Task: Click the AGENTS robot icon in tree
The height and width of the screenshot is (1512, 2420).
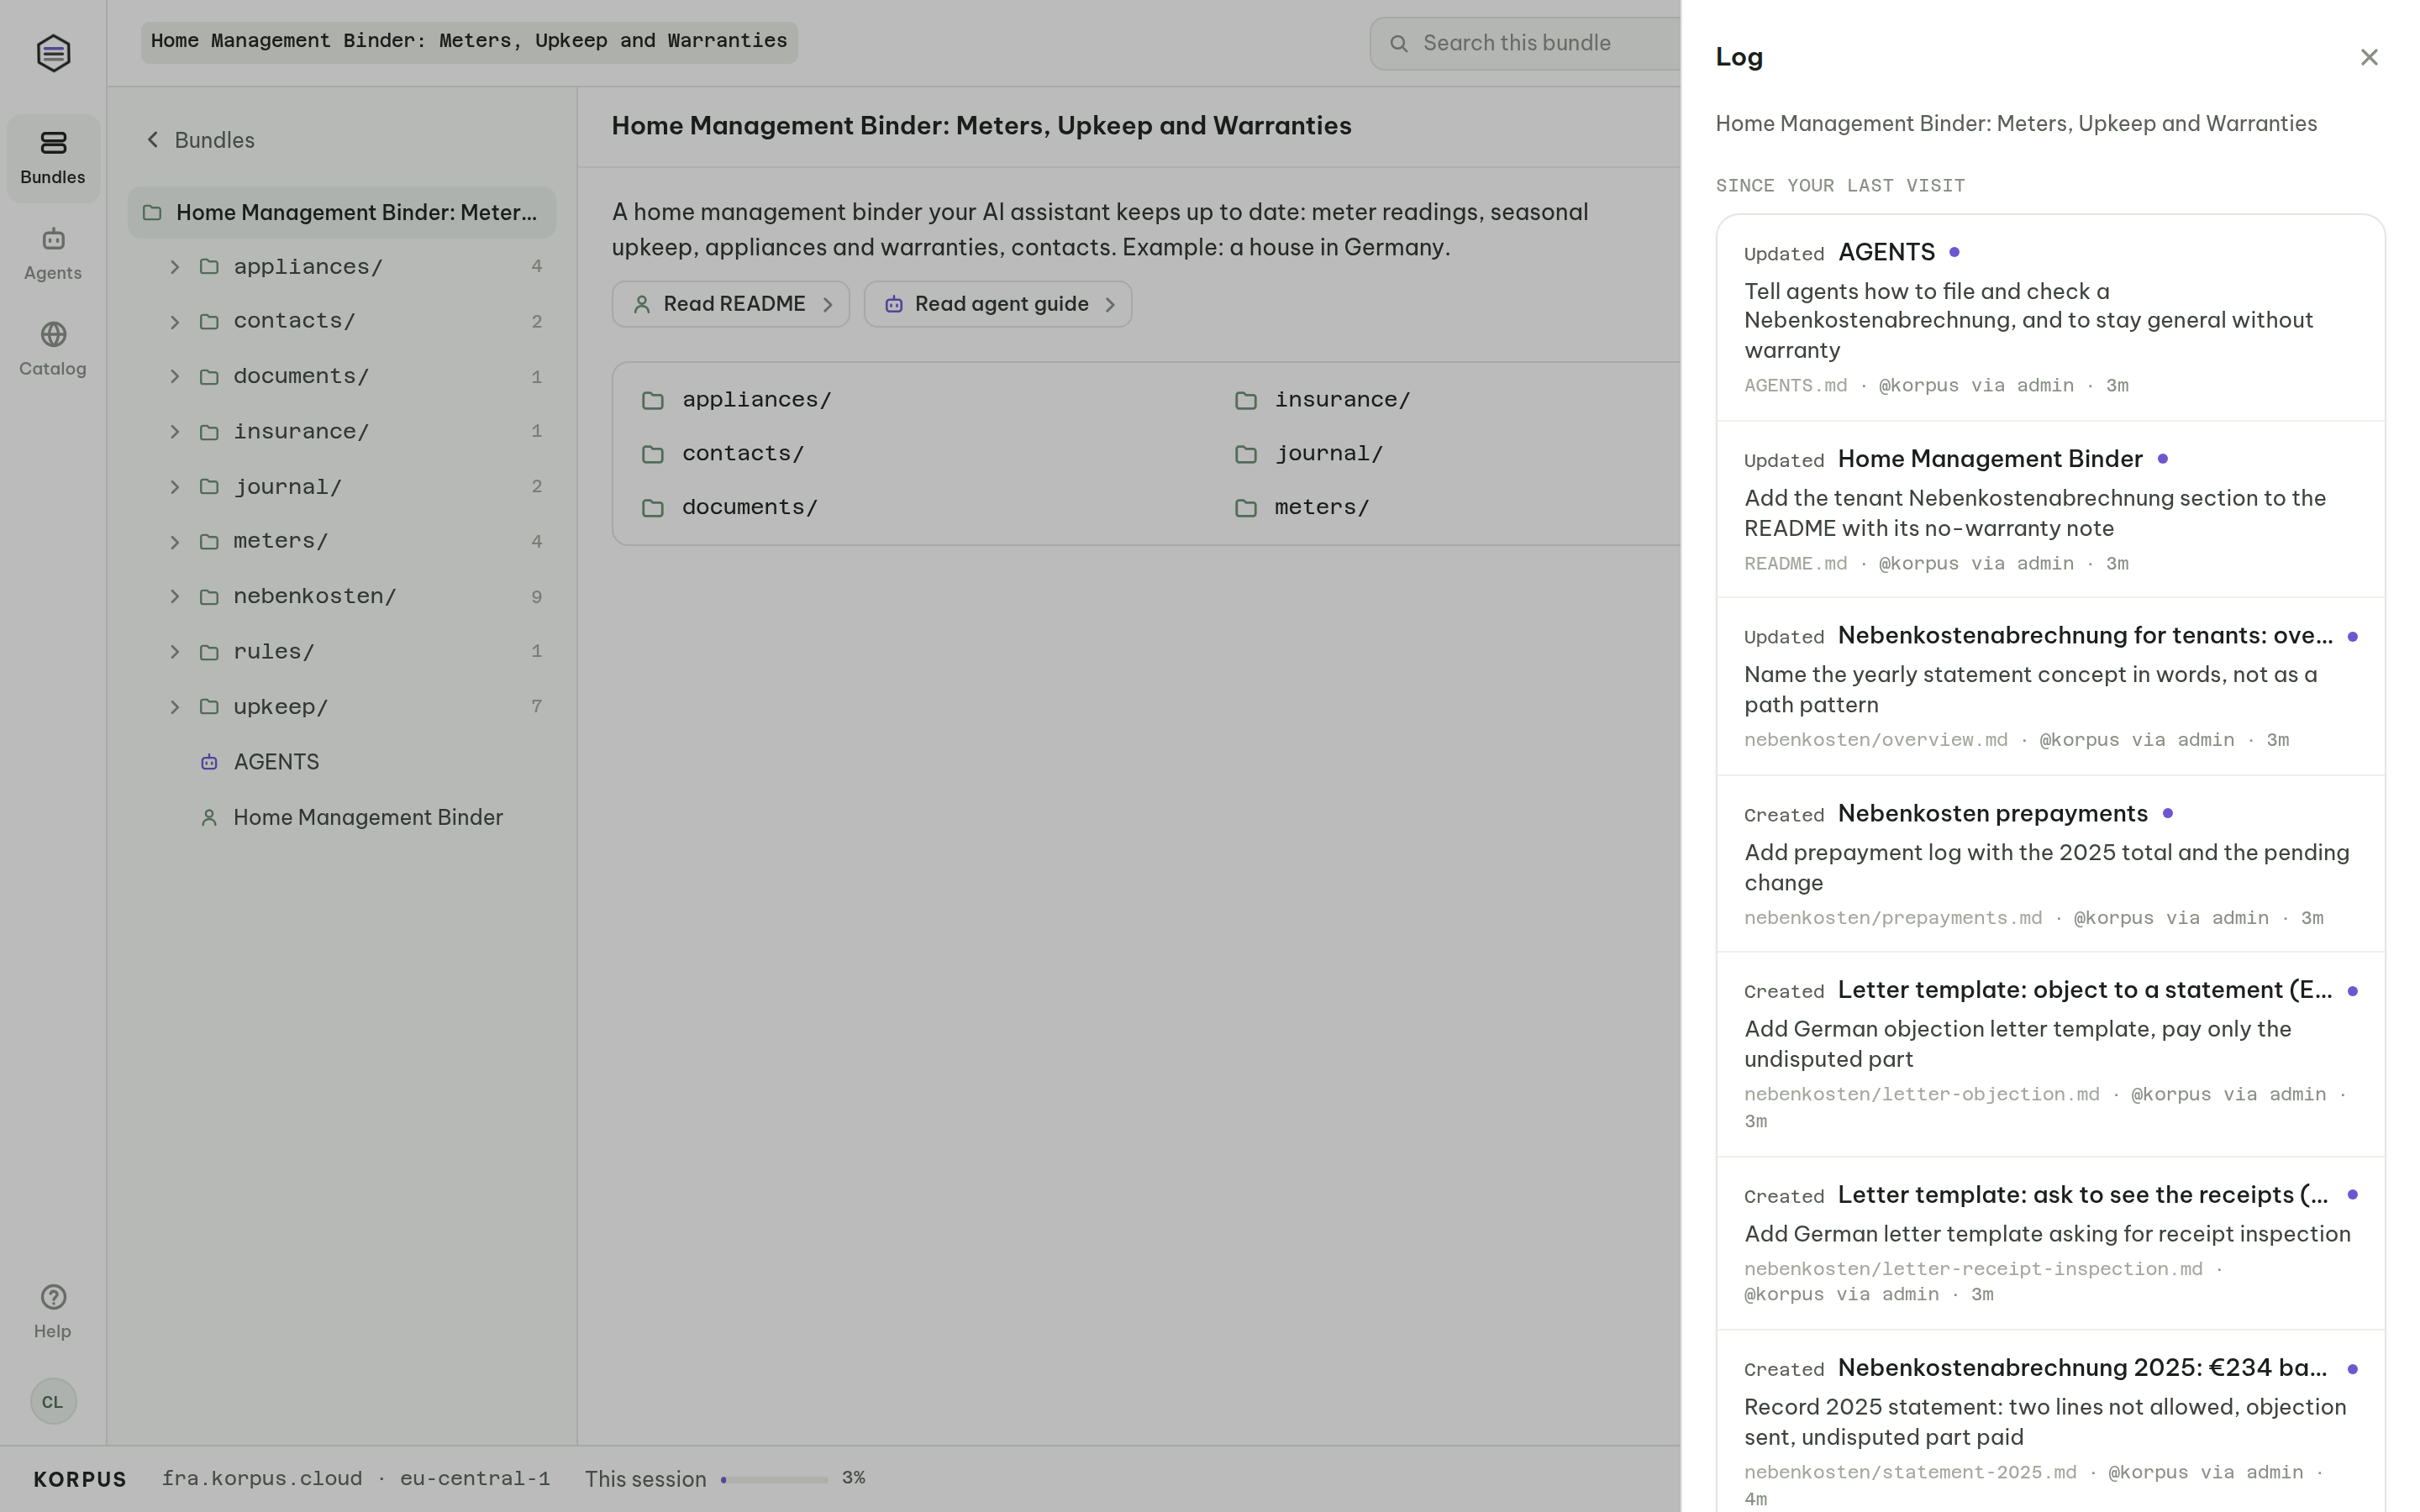Action: (209, 762)
